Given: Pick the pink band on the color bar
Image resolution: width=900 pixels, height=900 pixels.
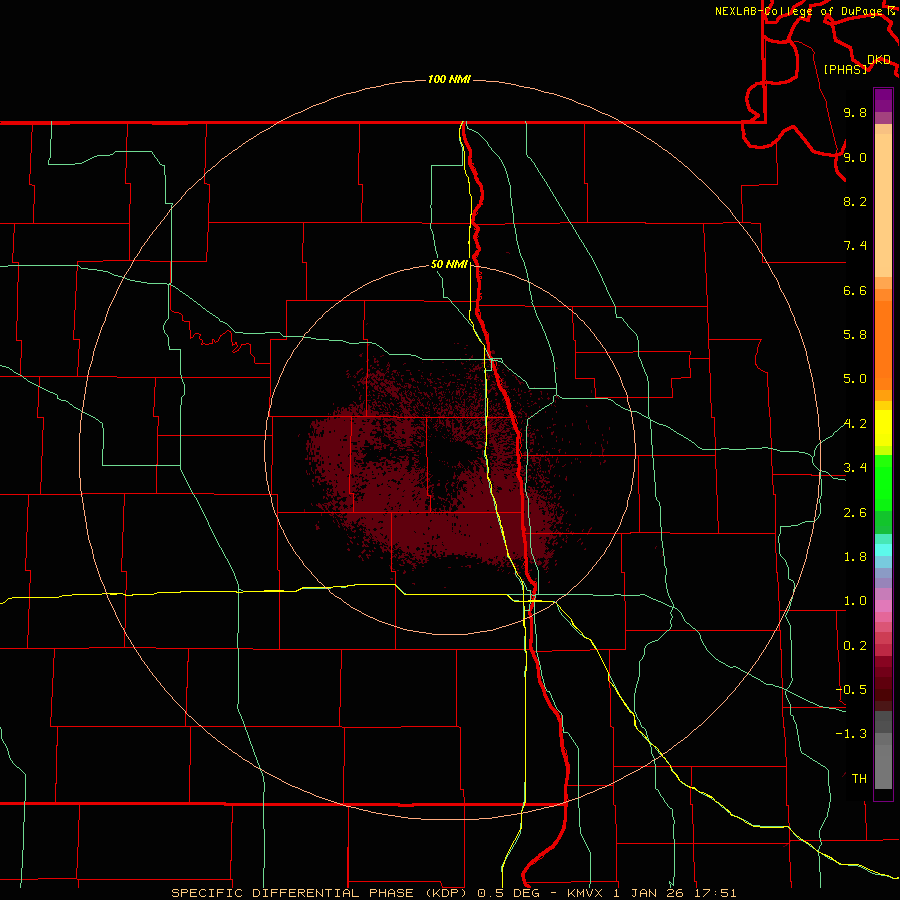Looking at the screenshot, I should coord(883,606).
